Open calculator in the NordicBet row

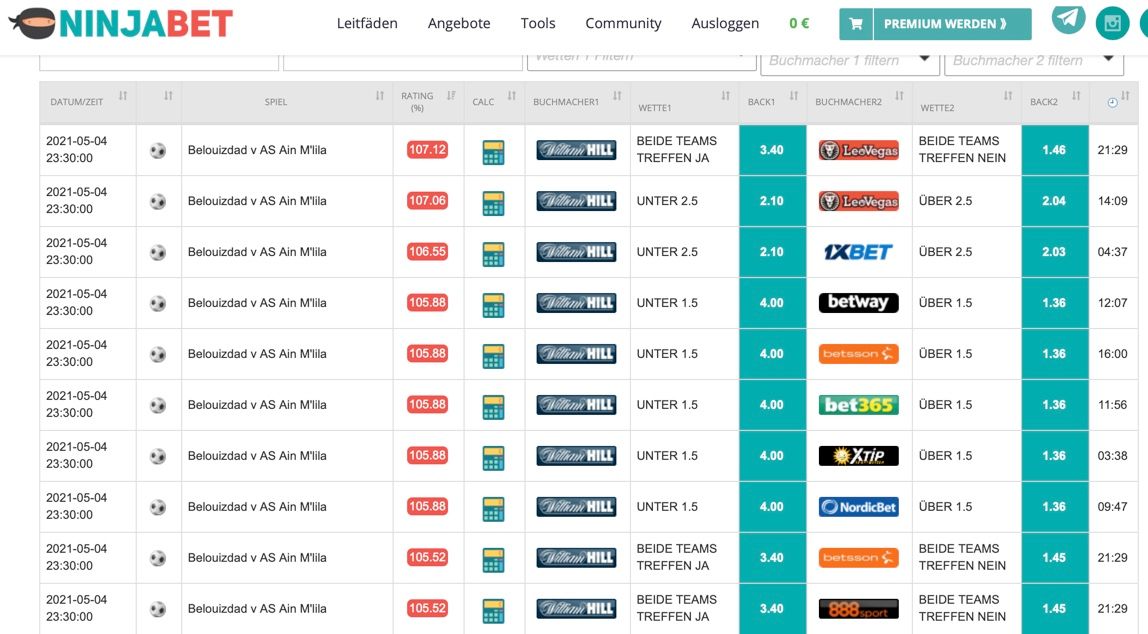click(493, 509)
